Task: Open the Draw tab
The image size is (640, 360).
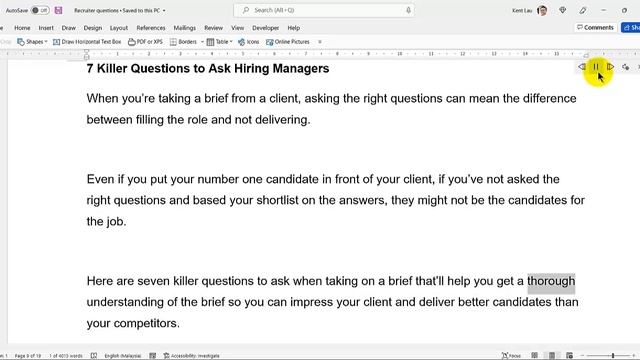Action: point(69,28)
